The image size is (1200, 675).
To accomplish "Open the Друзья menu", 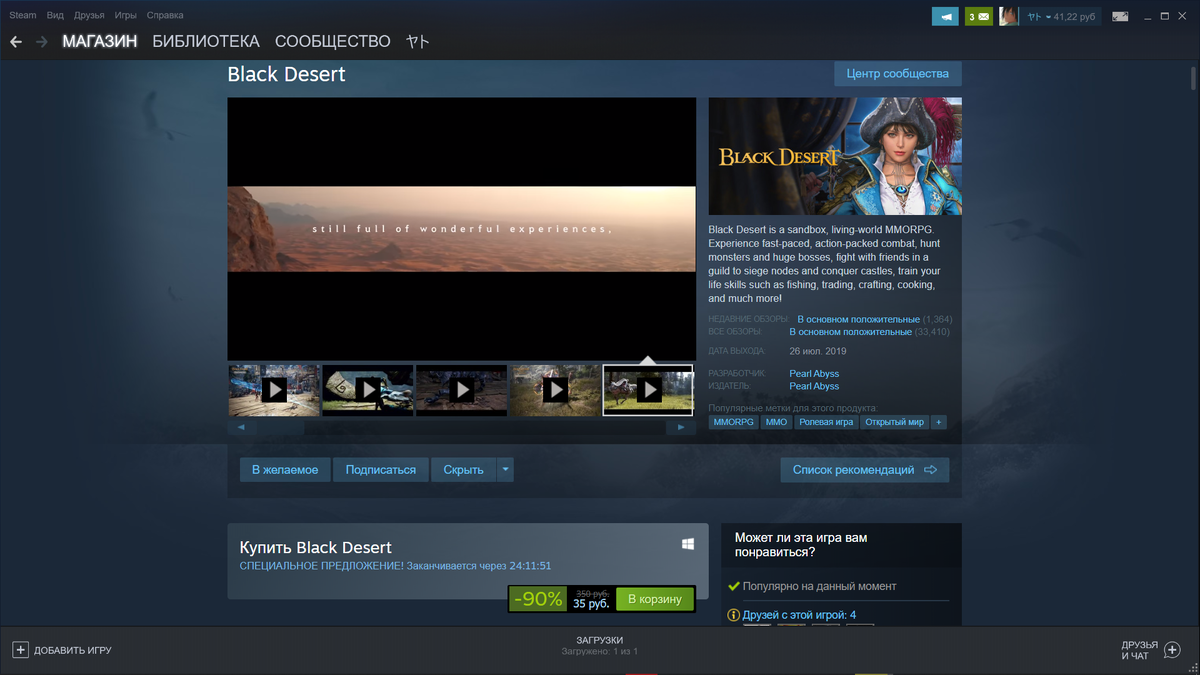I will click(x=89, y=16).
